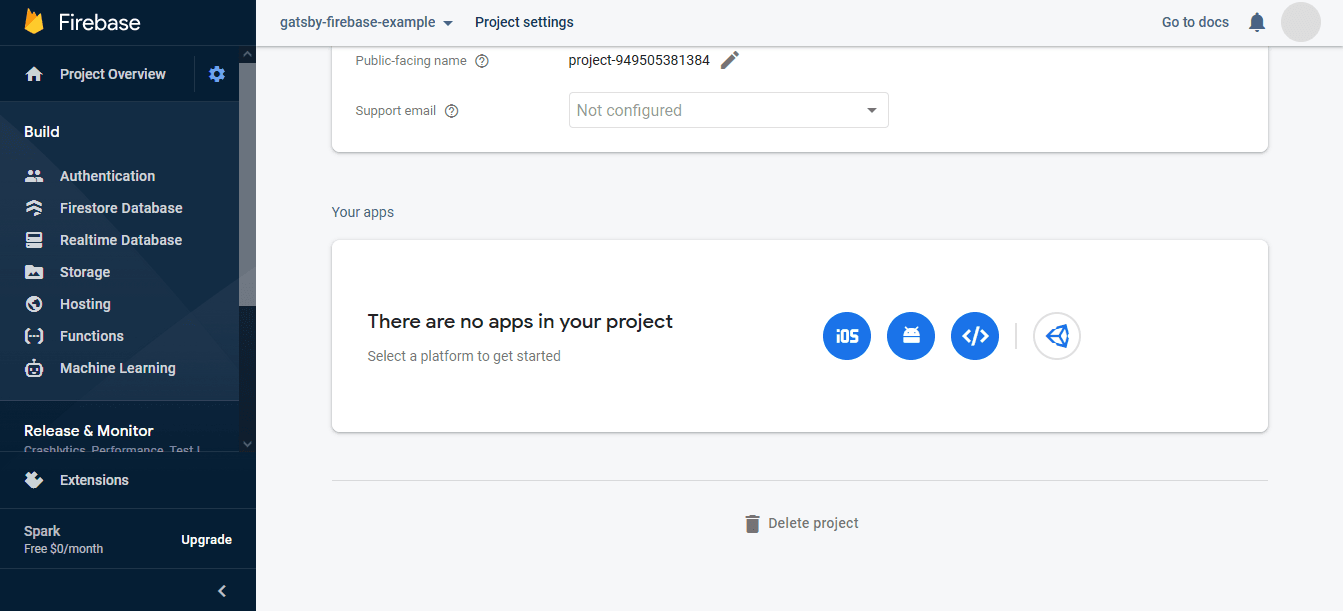Click the Realtime Database icon
Viewport: 1343px width, 611px height.
tap(34, 240)
